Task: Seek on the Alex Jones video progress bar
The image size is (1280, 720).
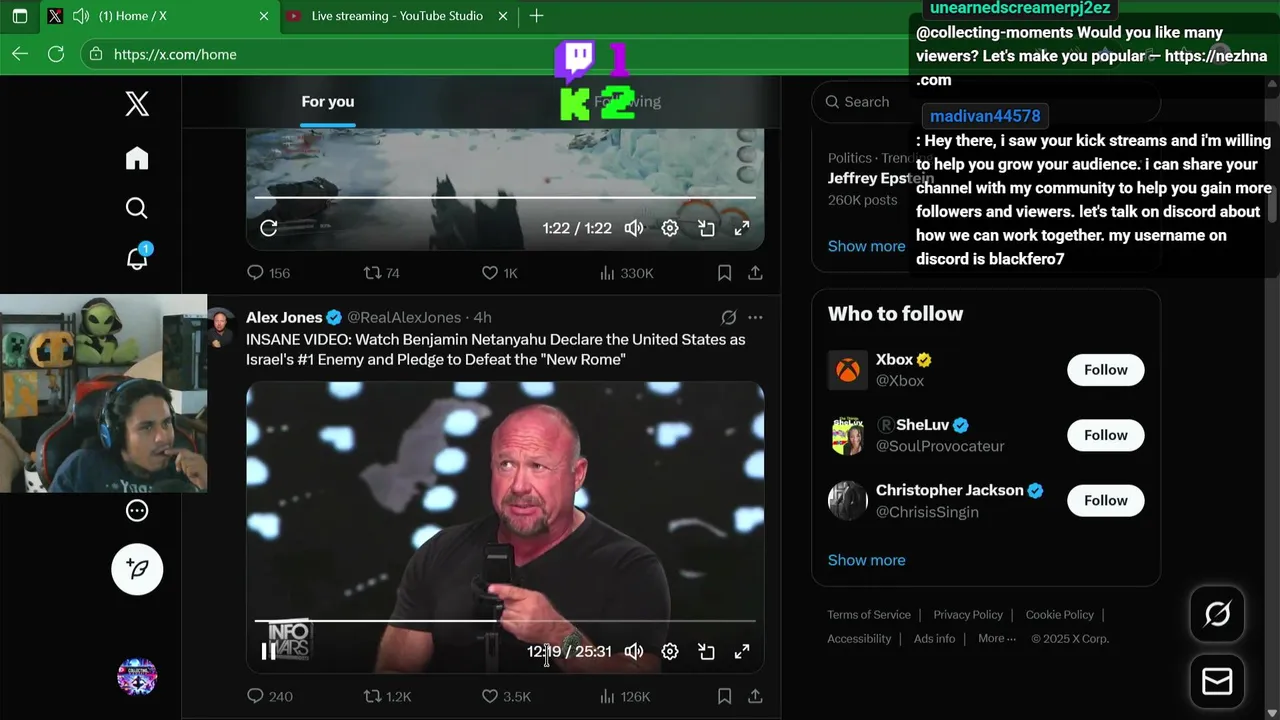Action: coord(505,621)
